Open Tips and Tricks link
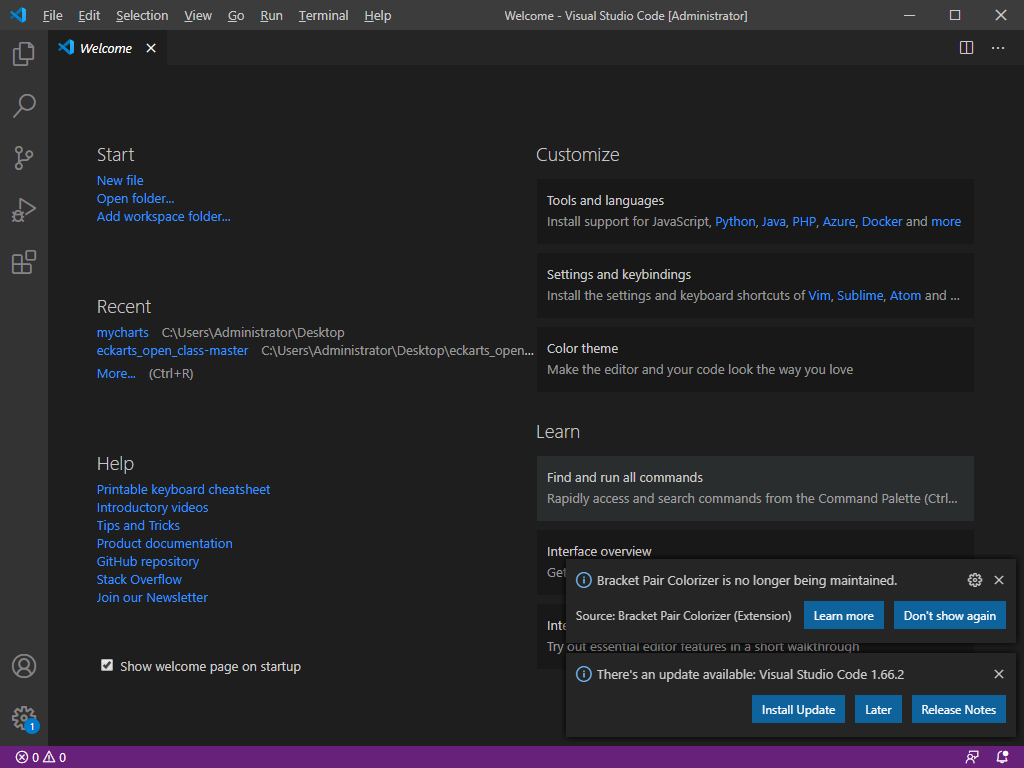Image resolution: width=1024 pixels, height=768 pixels. click(138, 525)
